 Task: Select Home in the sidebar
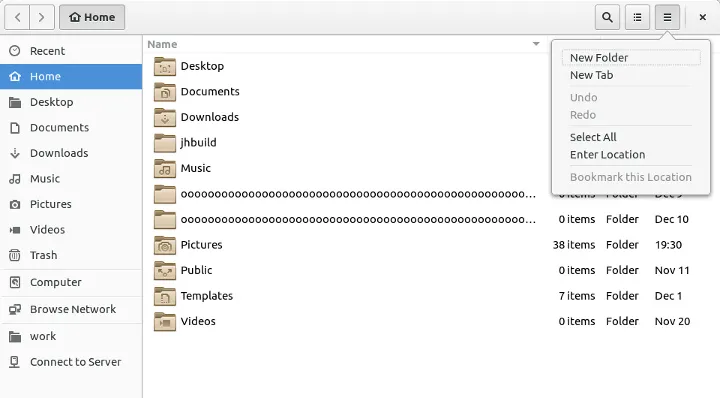[x=71, y=77]
